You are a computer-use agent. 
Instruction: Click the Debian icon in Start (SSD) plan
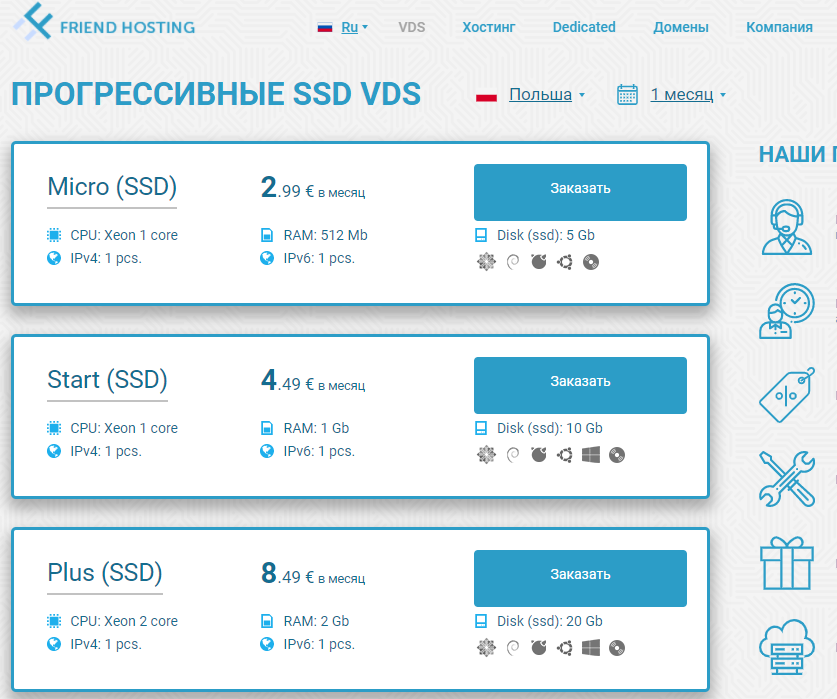(x=512, y=455)
